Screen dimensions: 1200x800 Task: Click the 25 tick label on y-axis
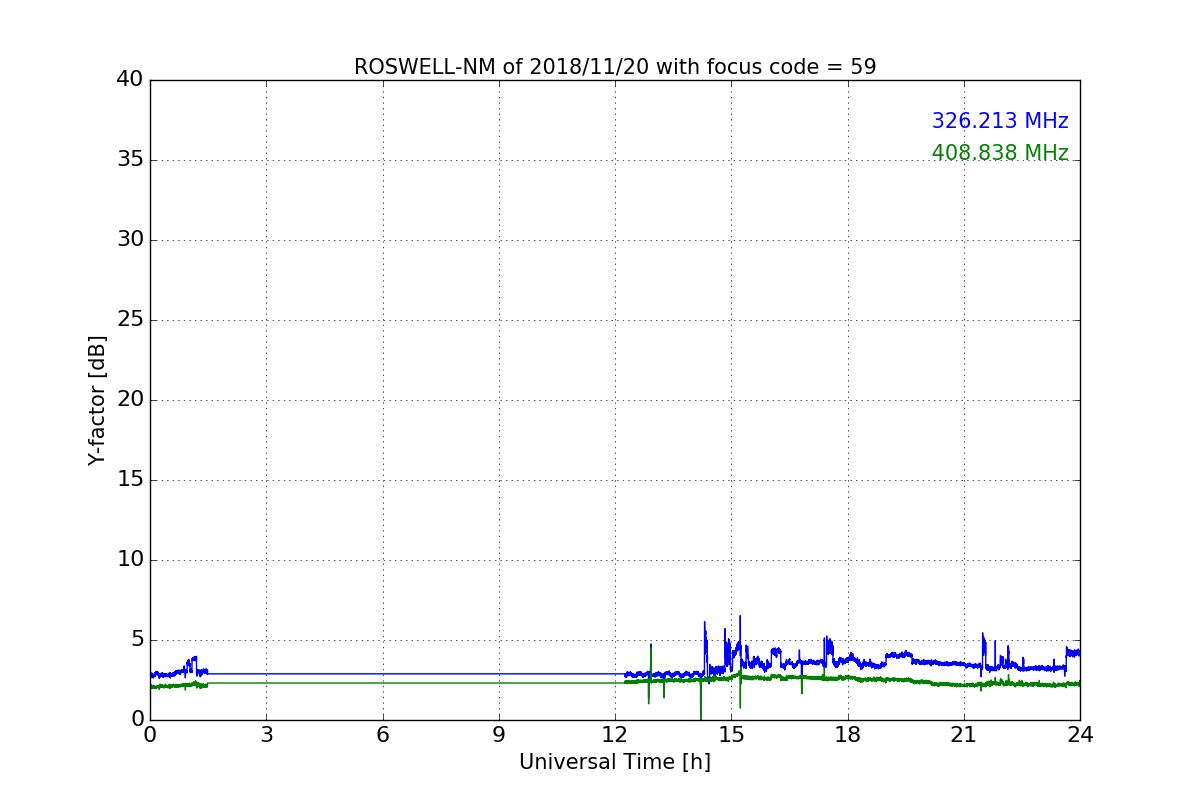130,320
